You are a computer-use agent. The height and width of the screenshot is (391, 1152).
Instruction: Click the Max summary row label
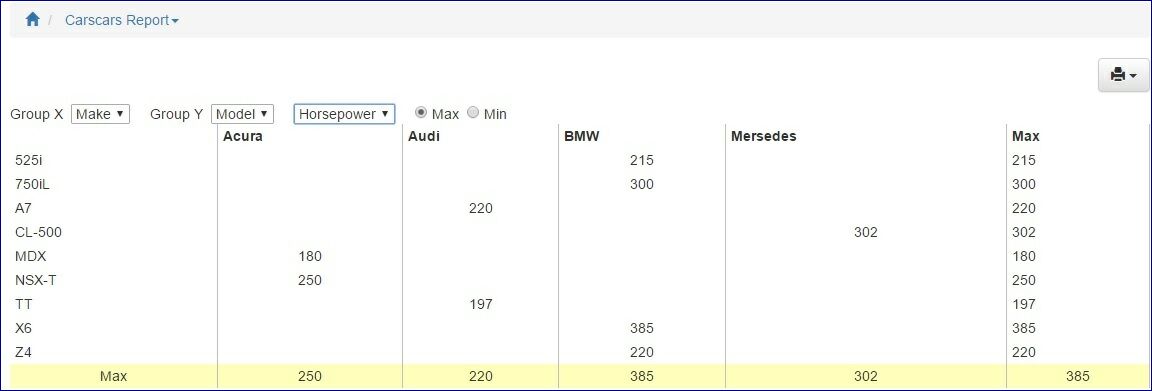[114, 376]
